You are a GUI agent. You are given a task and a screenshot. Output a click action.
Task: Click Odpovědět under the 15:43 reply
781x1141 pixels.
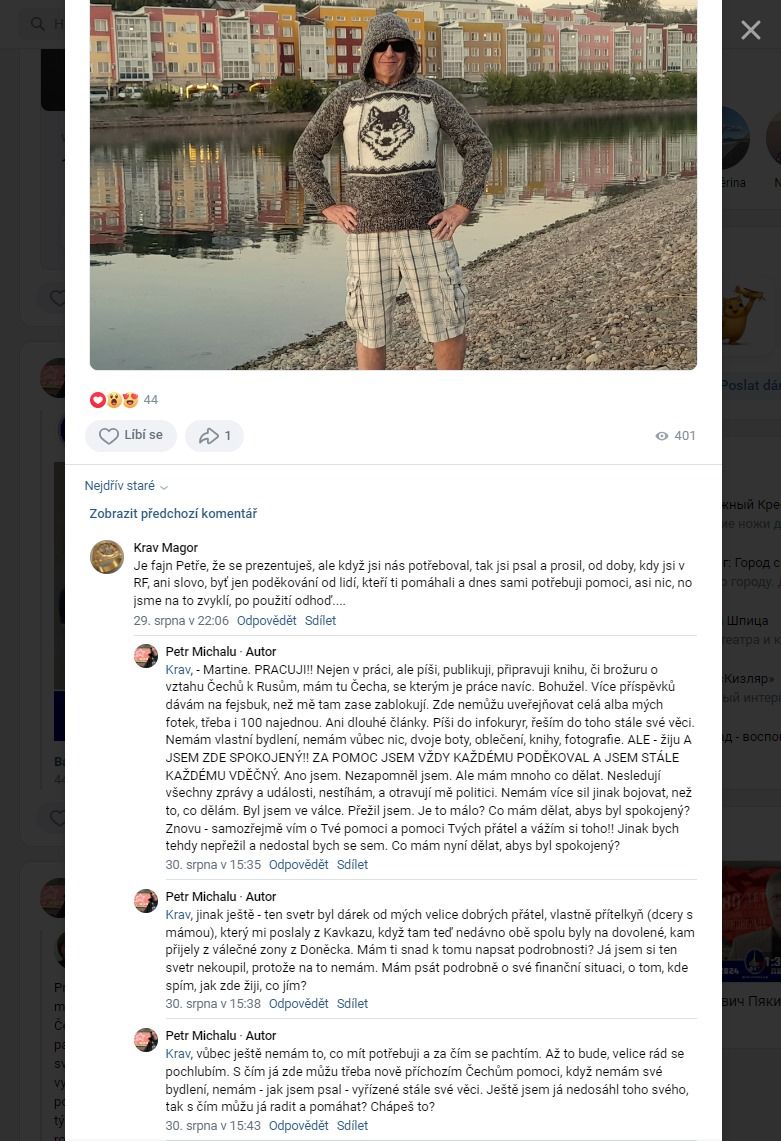pyautogui.click(x=298, y=1125)
